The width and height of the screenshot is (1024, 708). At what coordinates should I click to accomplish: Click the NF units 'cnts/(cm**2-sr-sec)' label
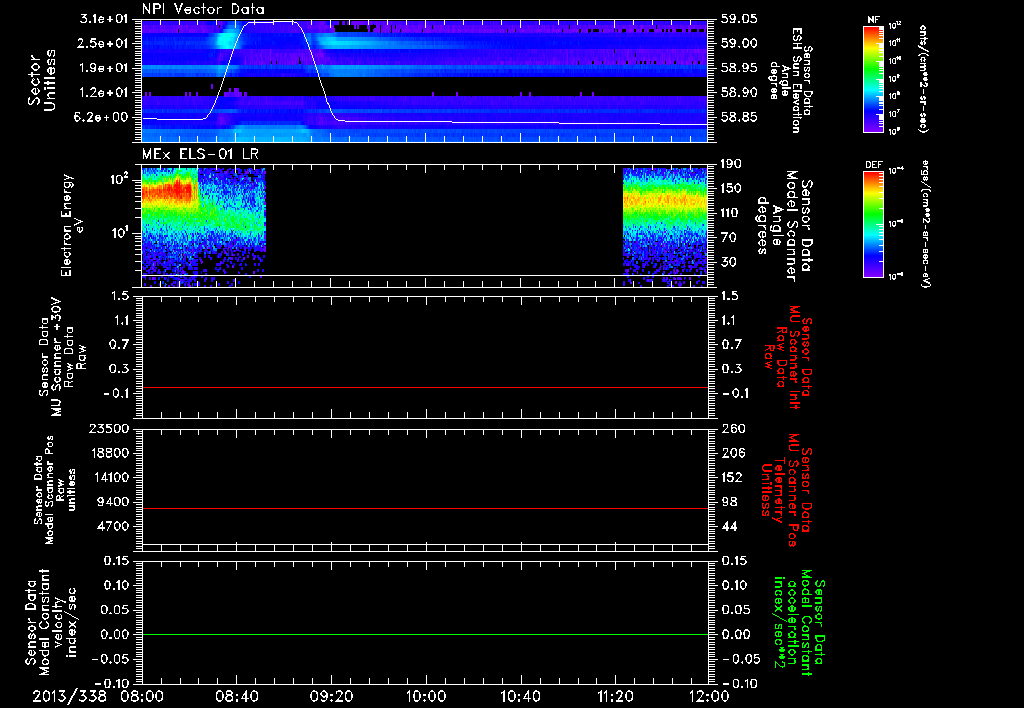924,79
